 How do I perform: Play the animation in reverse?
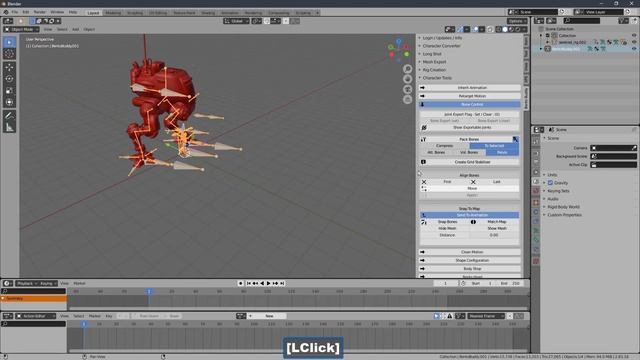click(262, 283)
